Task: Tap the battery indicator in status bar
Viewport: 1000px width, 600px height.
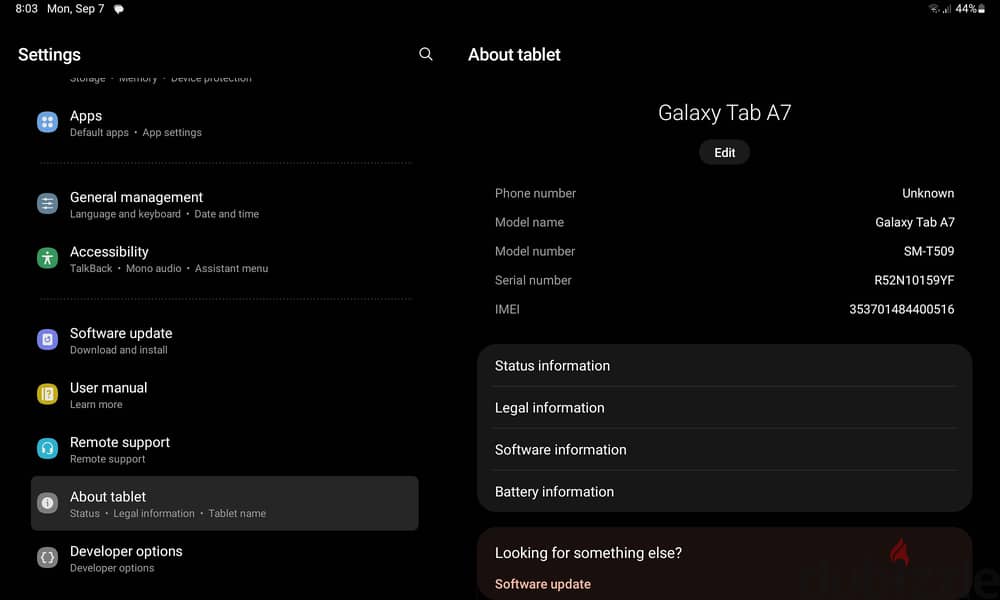Action: click(982, 9)
